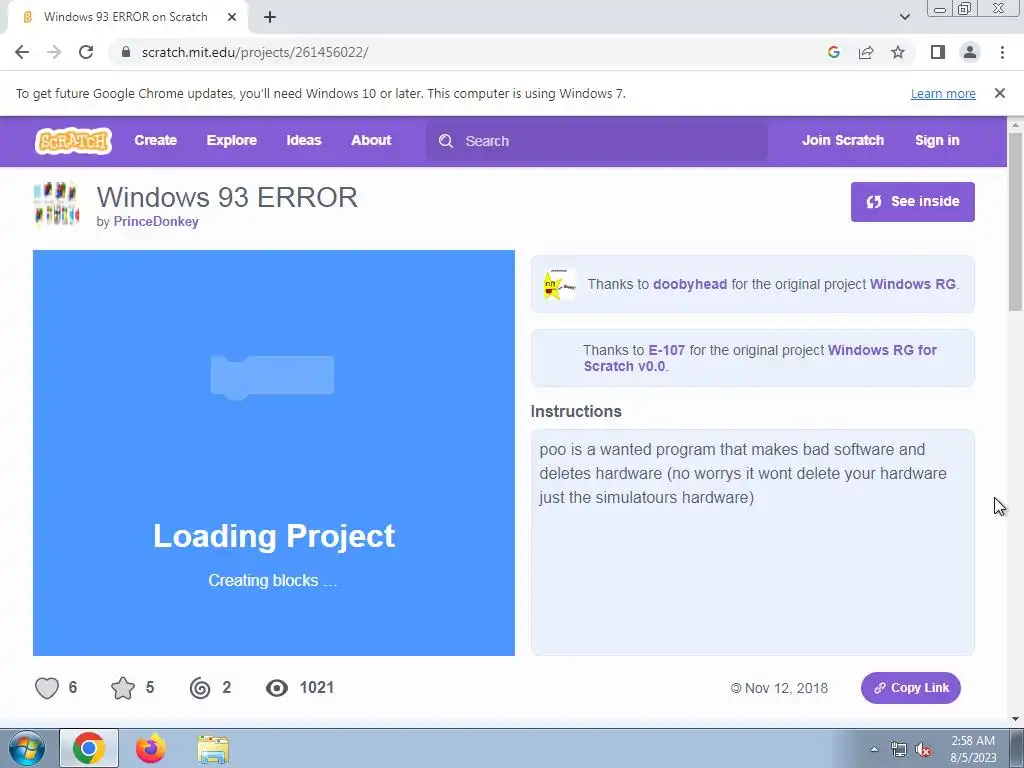Love this project heart icon
This screenshot has width=1024, height=768.
click(x=47, y=688)
